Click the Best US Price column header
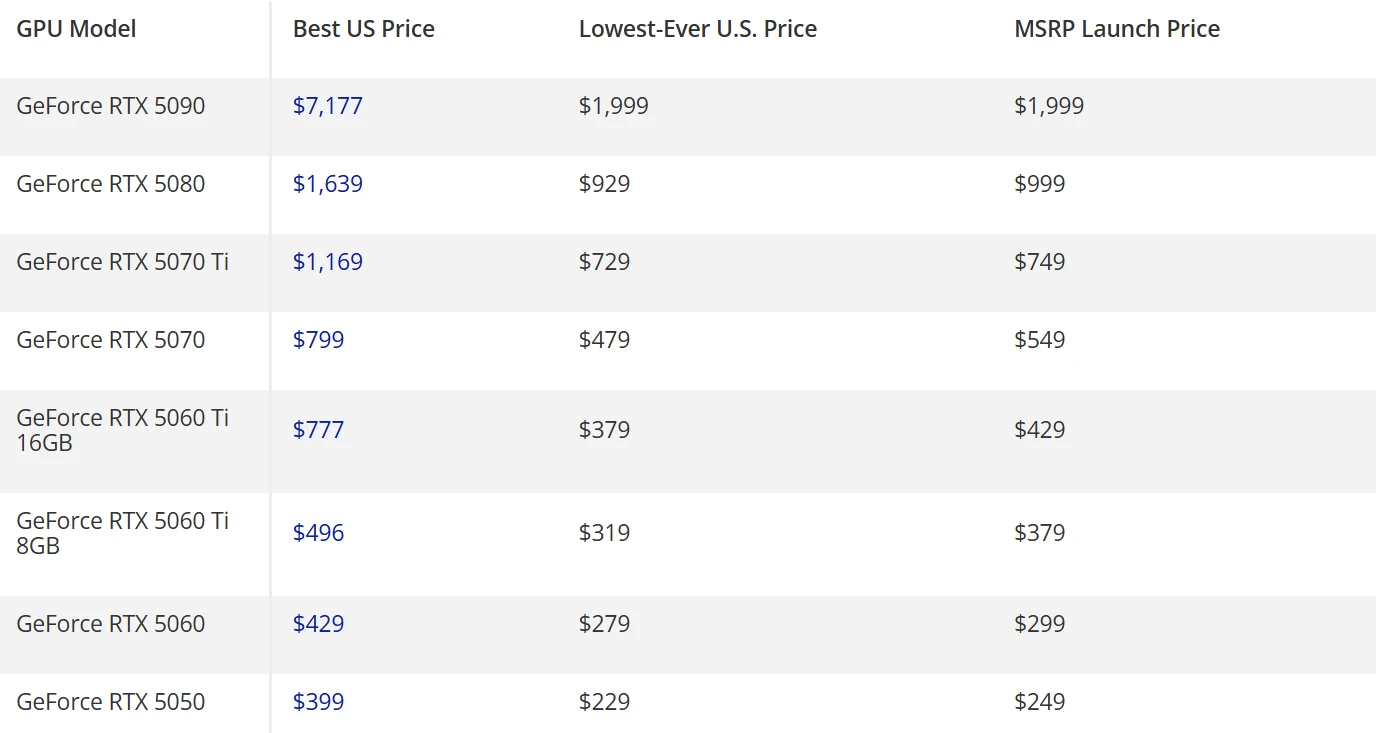Image resolution: width=1376 pixels, height=733 pixels. (x=364, y=29)
